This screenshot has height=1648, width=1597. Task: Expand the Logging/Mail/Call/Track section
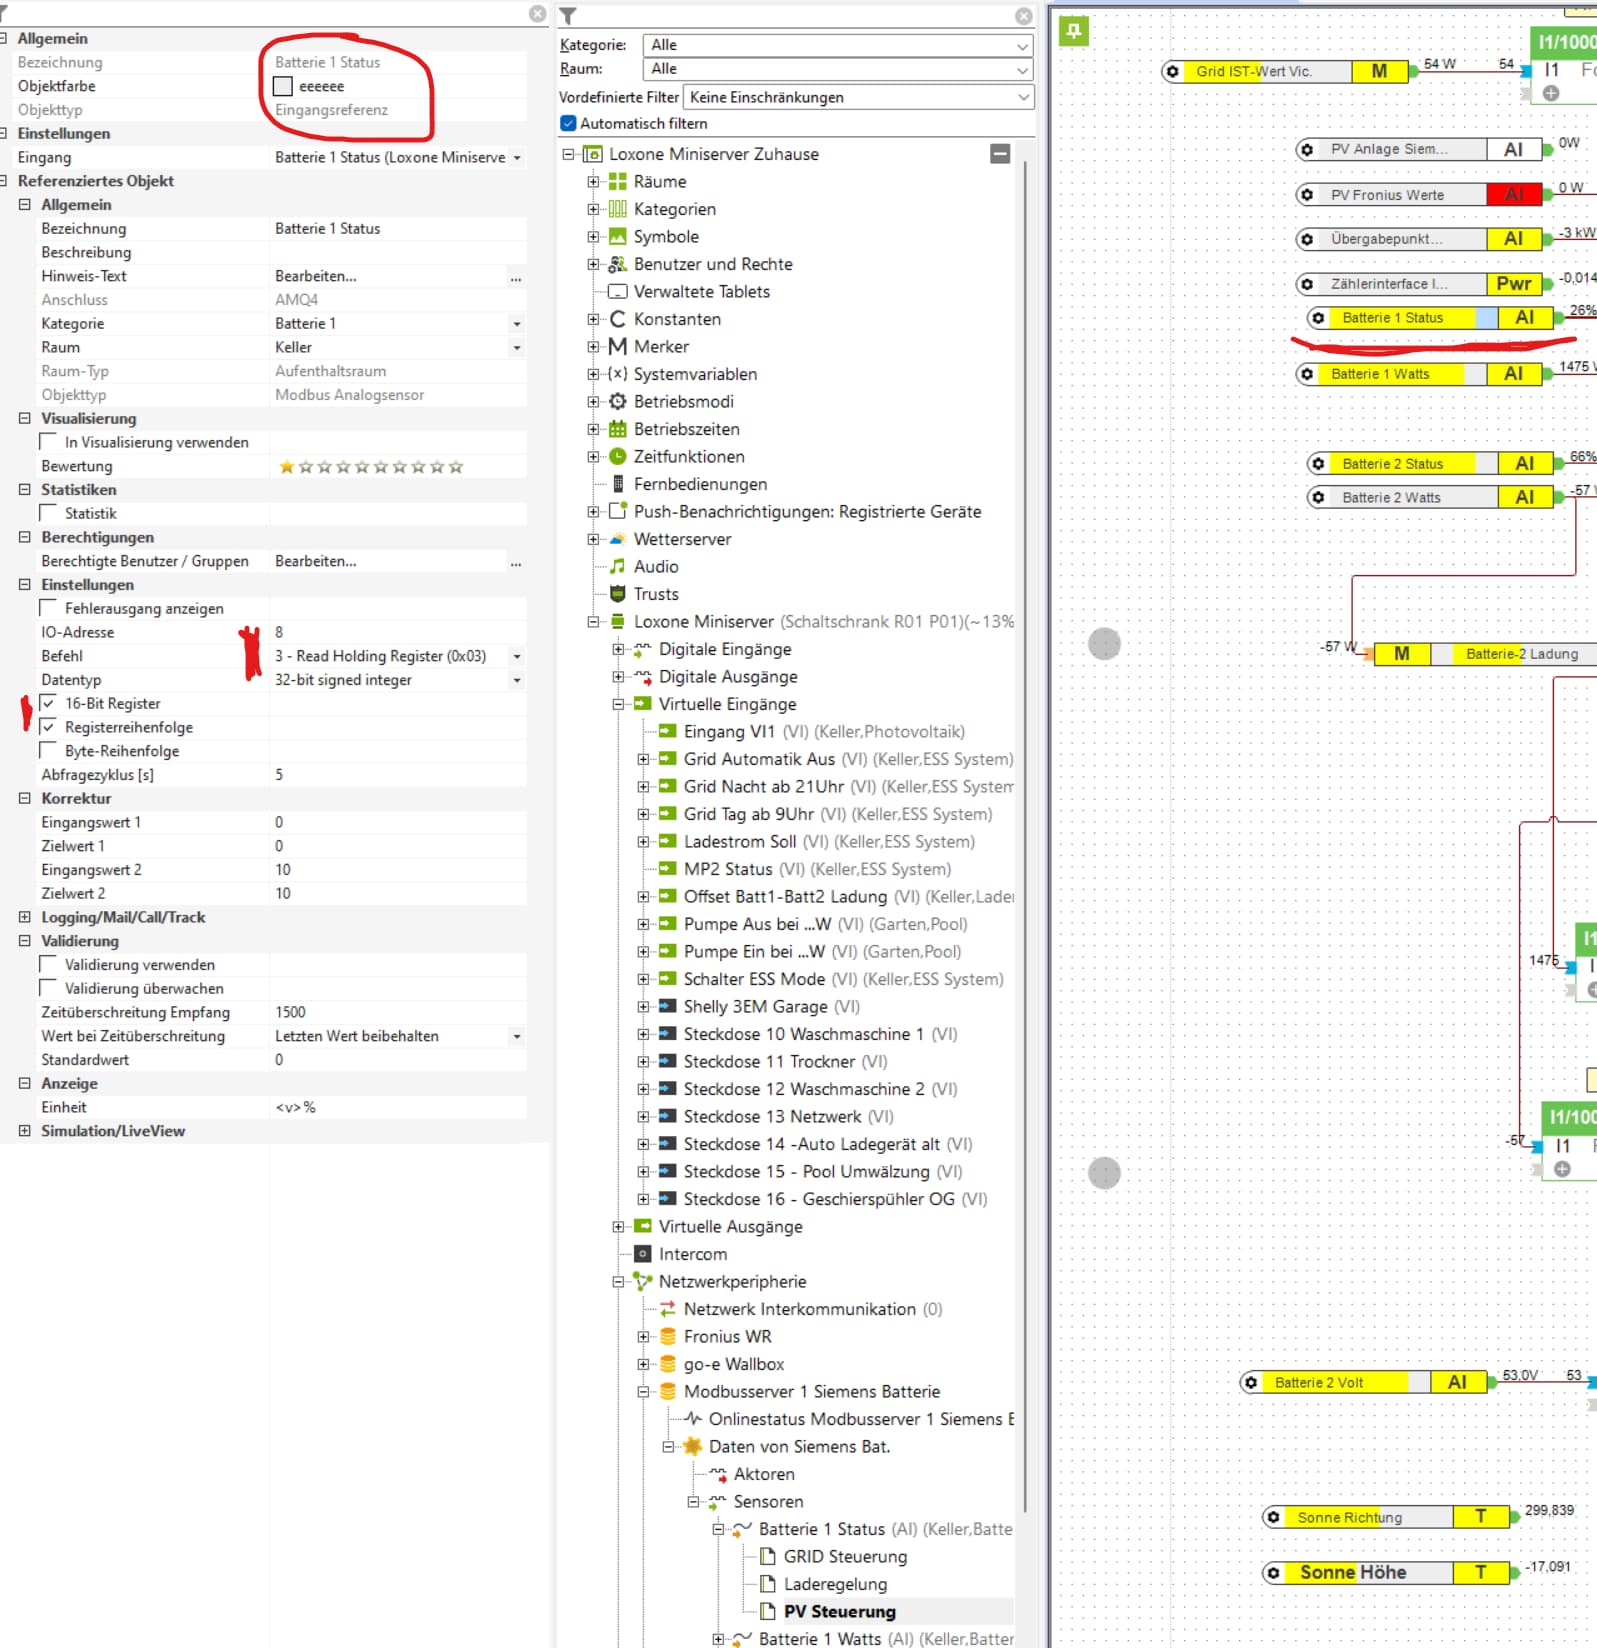click(24, 917)
